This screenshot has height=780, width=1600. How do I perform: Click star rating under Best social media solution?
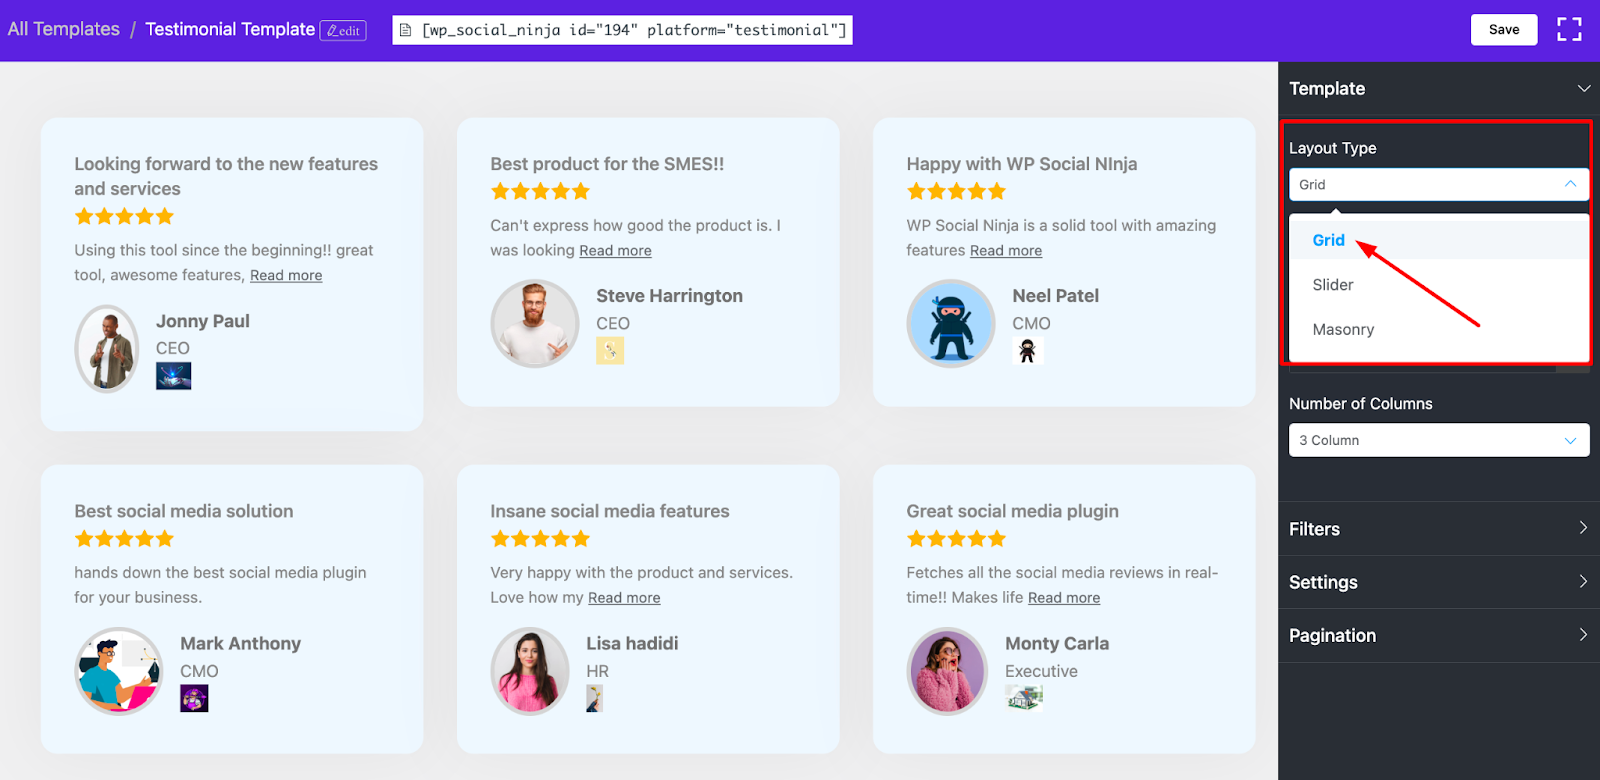coord(124,539)
